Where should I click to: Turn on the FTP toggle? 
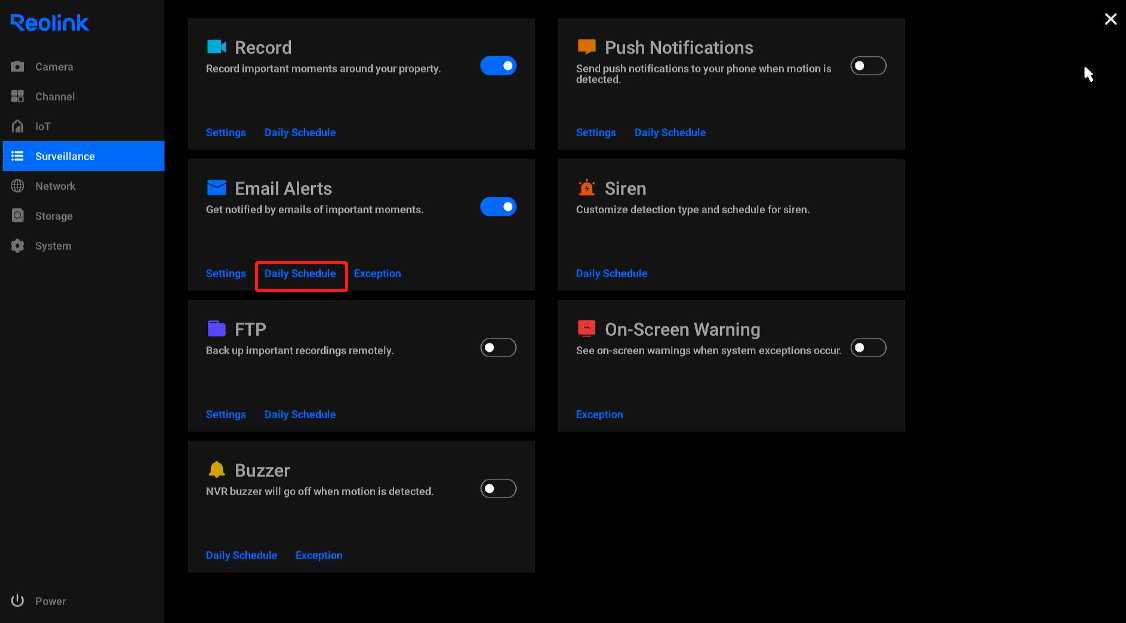point(498,347)
